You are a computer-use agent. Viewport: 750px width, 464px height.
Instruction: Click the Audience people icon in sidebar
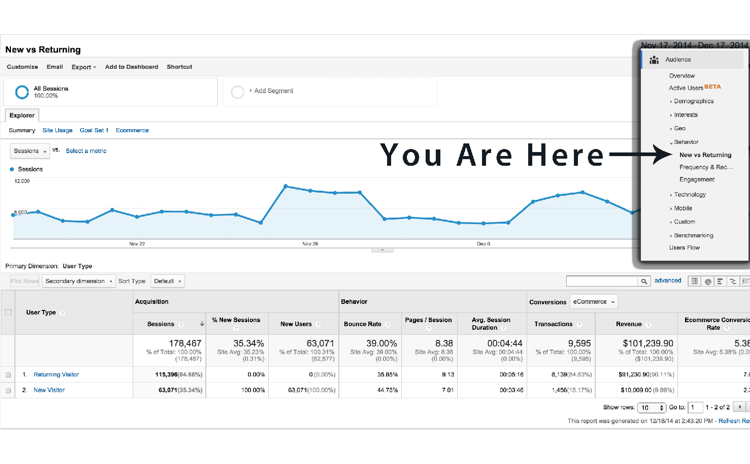[654, 60]
